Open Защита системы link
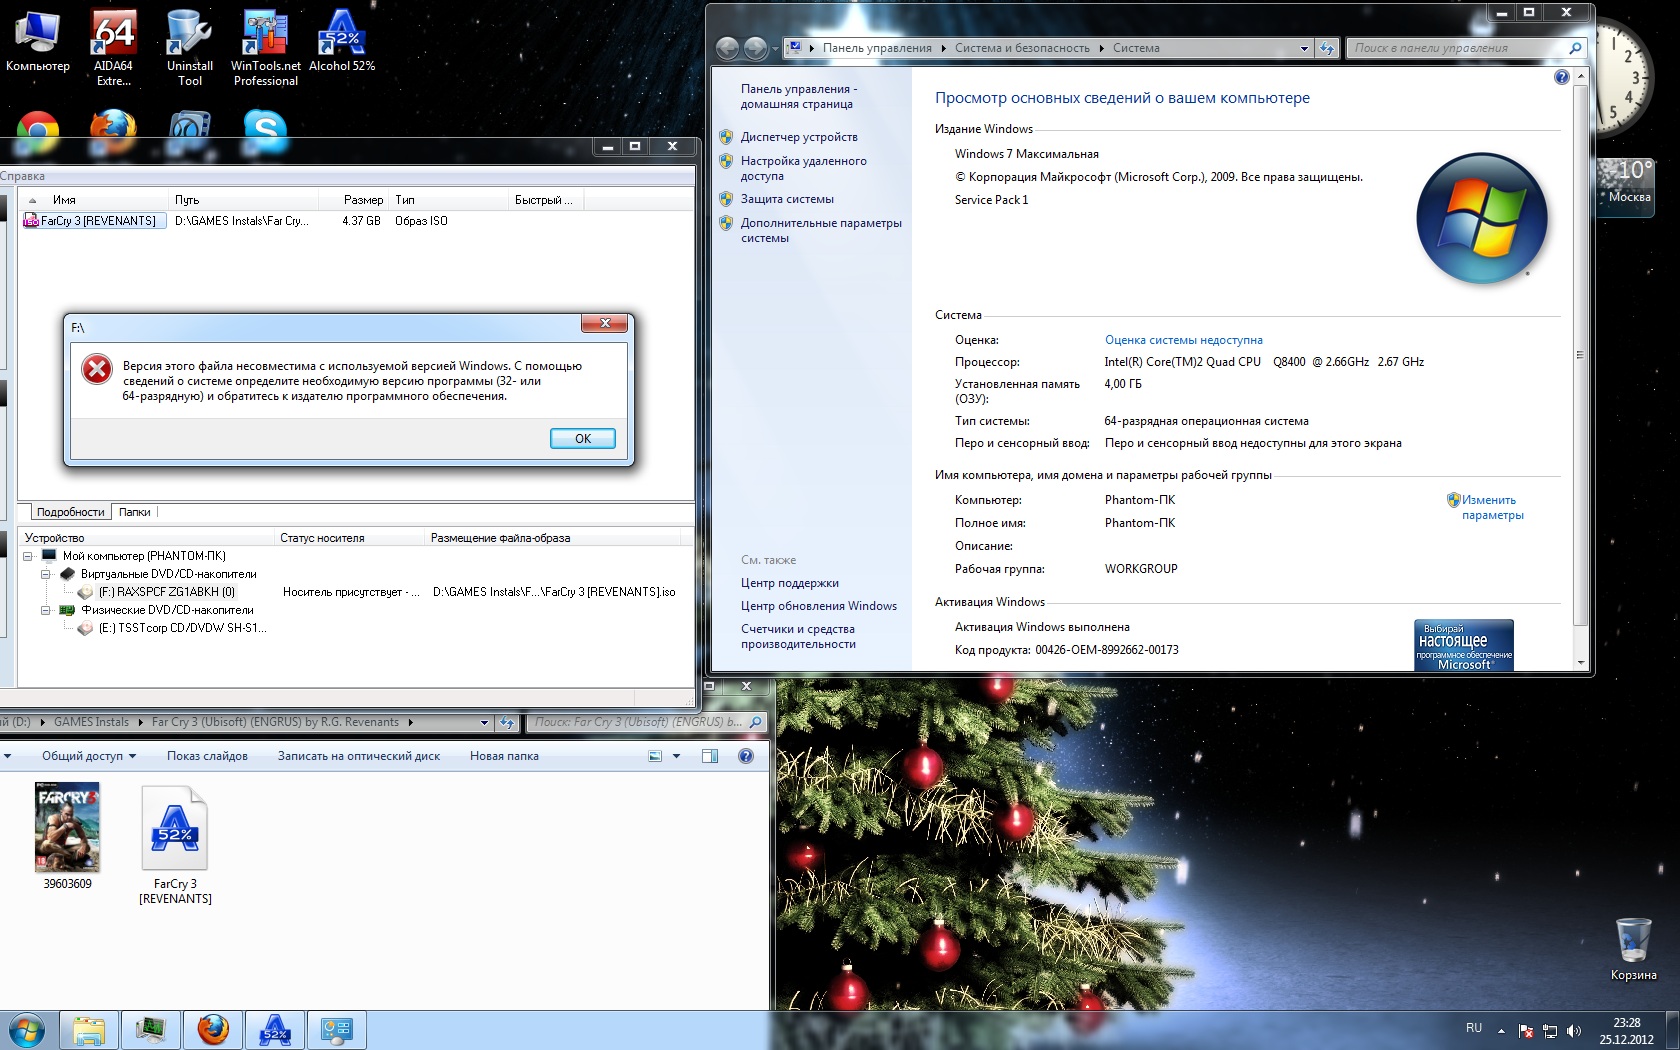The height and width of the screenshot is (1050, 1680). (787, 199)
